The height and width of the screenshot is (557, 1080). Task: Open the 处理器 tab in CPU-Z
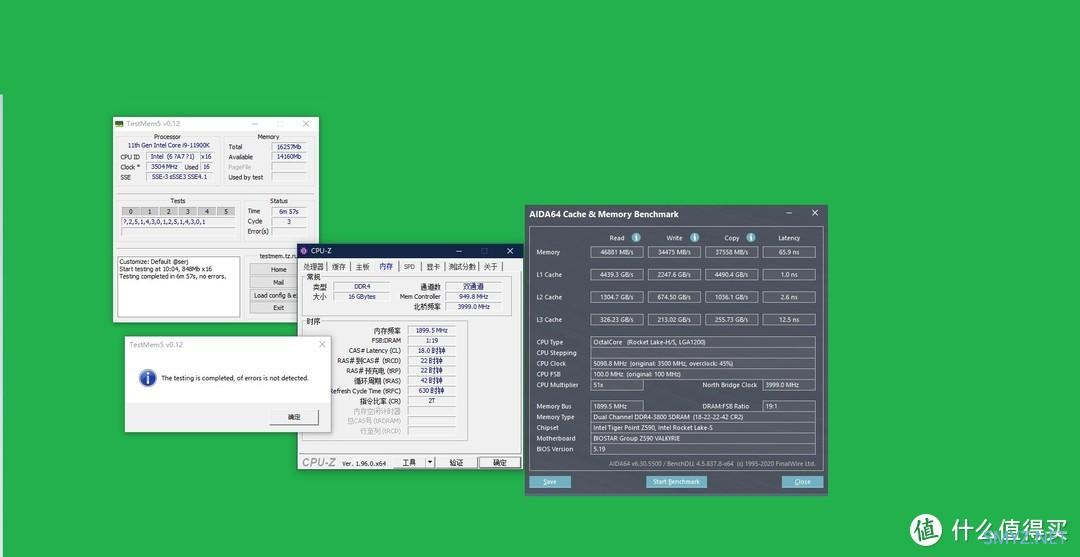(313, 266)
